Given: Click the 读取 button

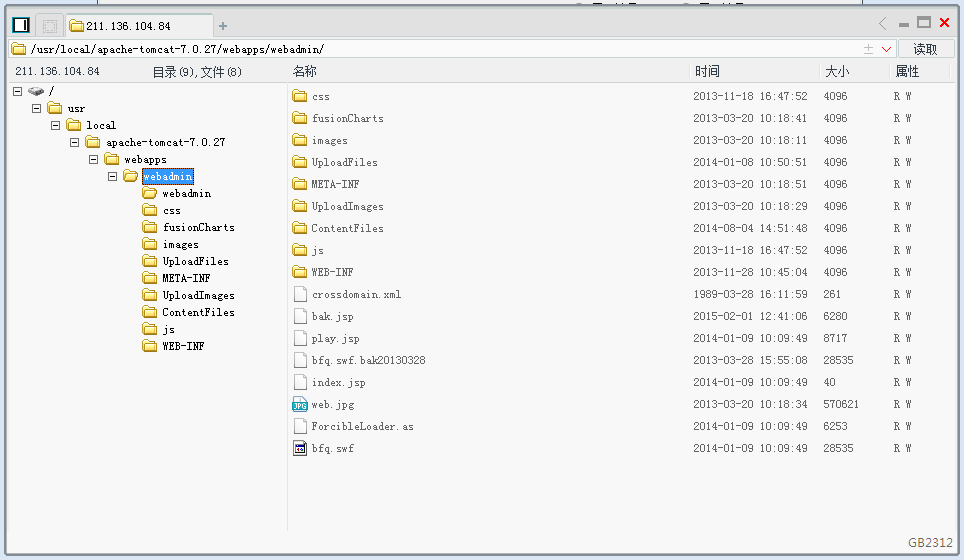Looking at the screenshot, I should 925,49.
